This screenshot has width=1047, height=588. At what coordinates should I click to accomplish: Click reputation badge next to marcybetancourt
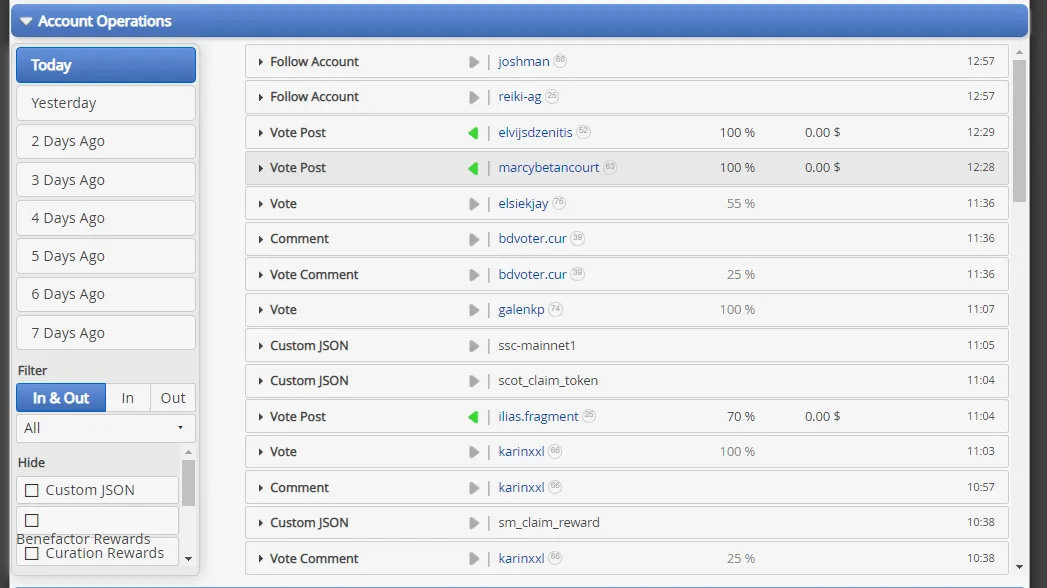610,167
